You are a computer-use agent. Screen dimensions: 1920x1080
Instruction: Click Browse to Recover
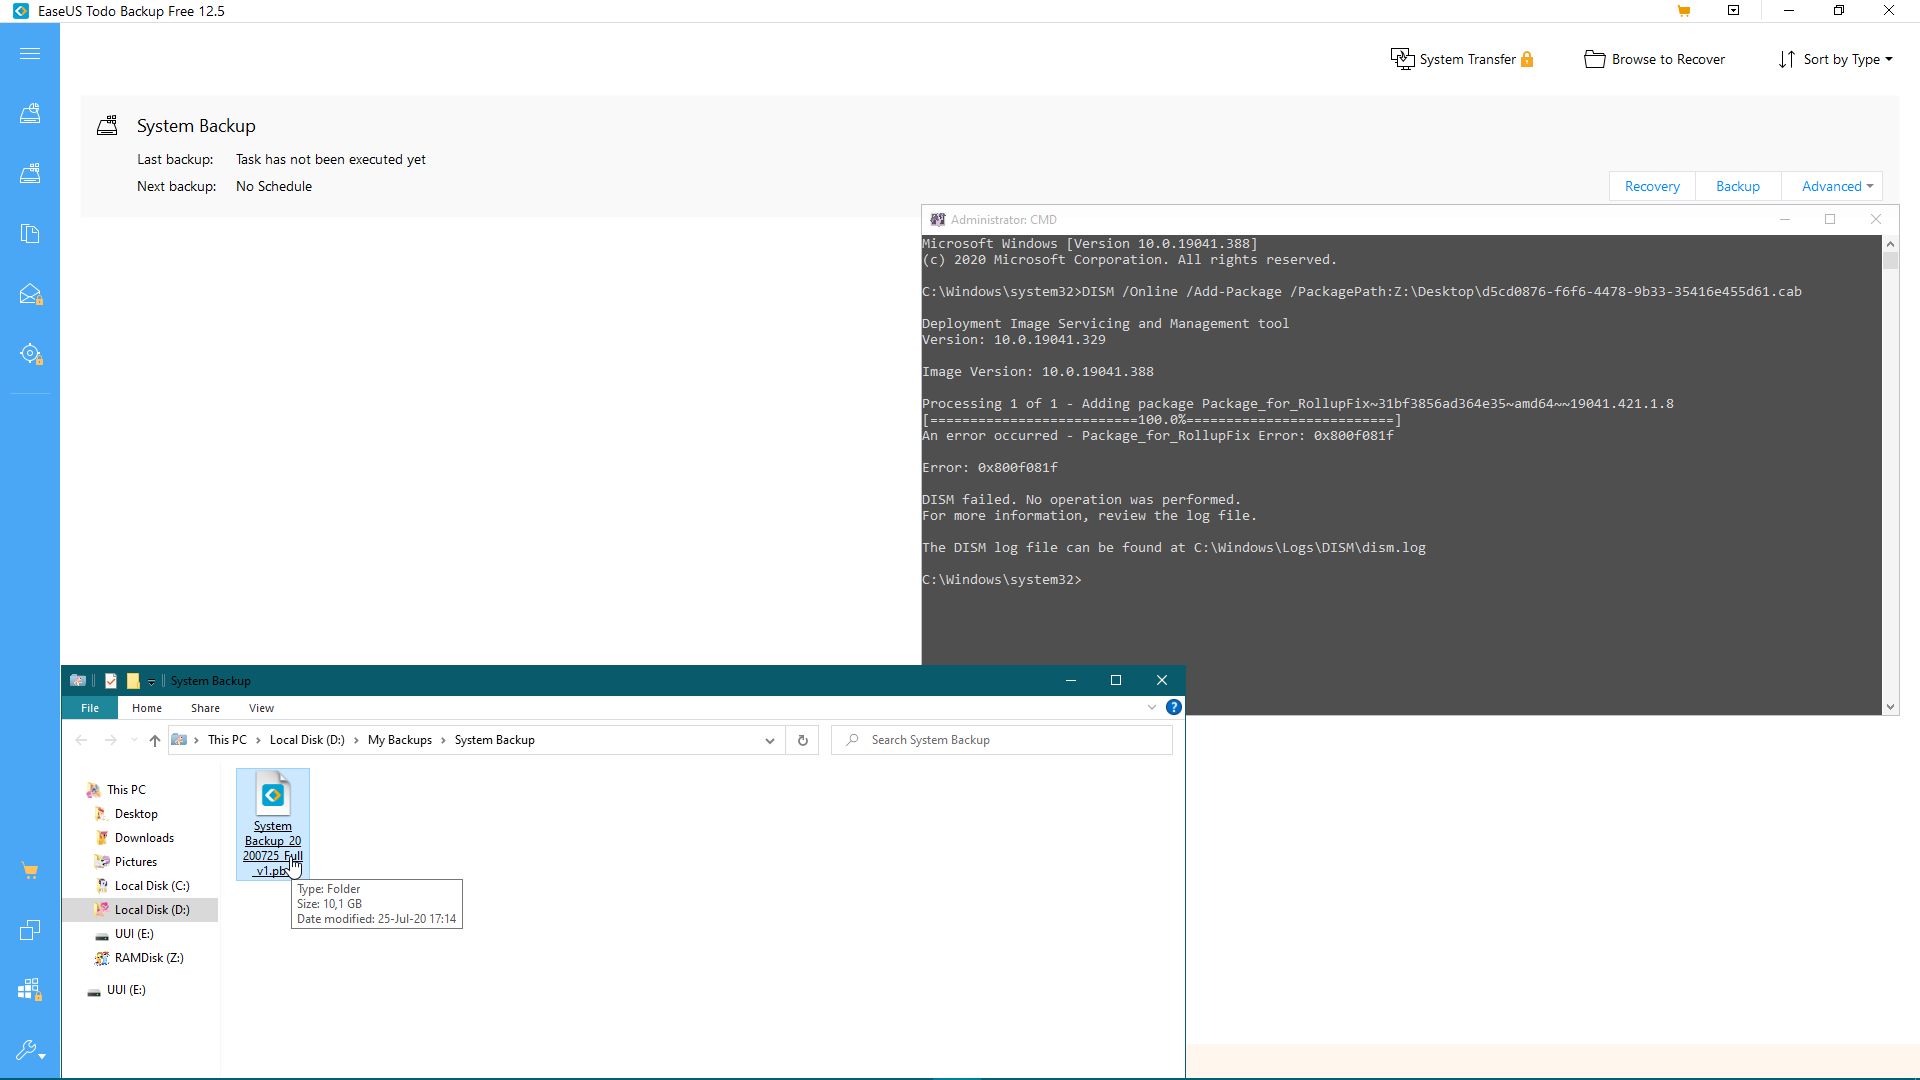coord(1655,60)
